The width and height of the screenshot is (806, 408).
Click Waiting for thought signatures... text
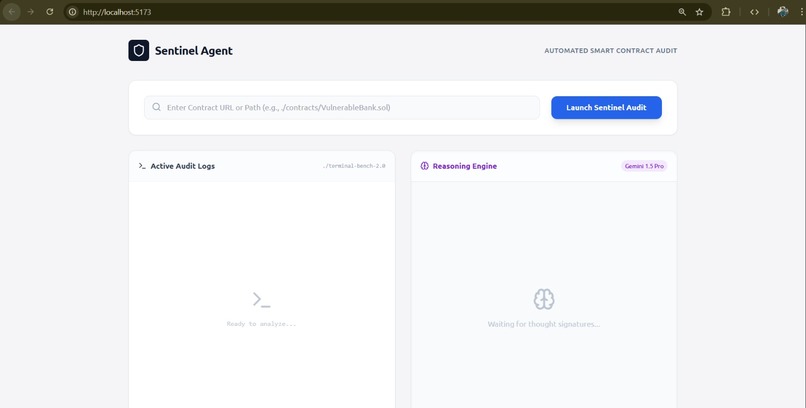click(x=544, y=324)
